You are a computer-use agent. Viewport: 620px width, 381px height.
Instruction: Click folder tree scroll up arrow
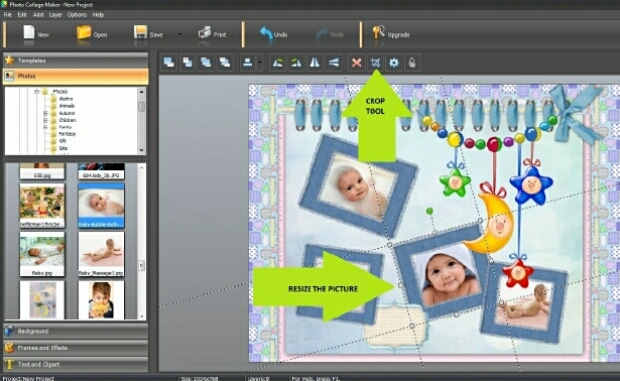click(x=141, y=91)
